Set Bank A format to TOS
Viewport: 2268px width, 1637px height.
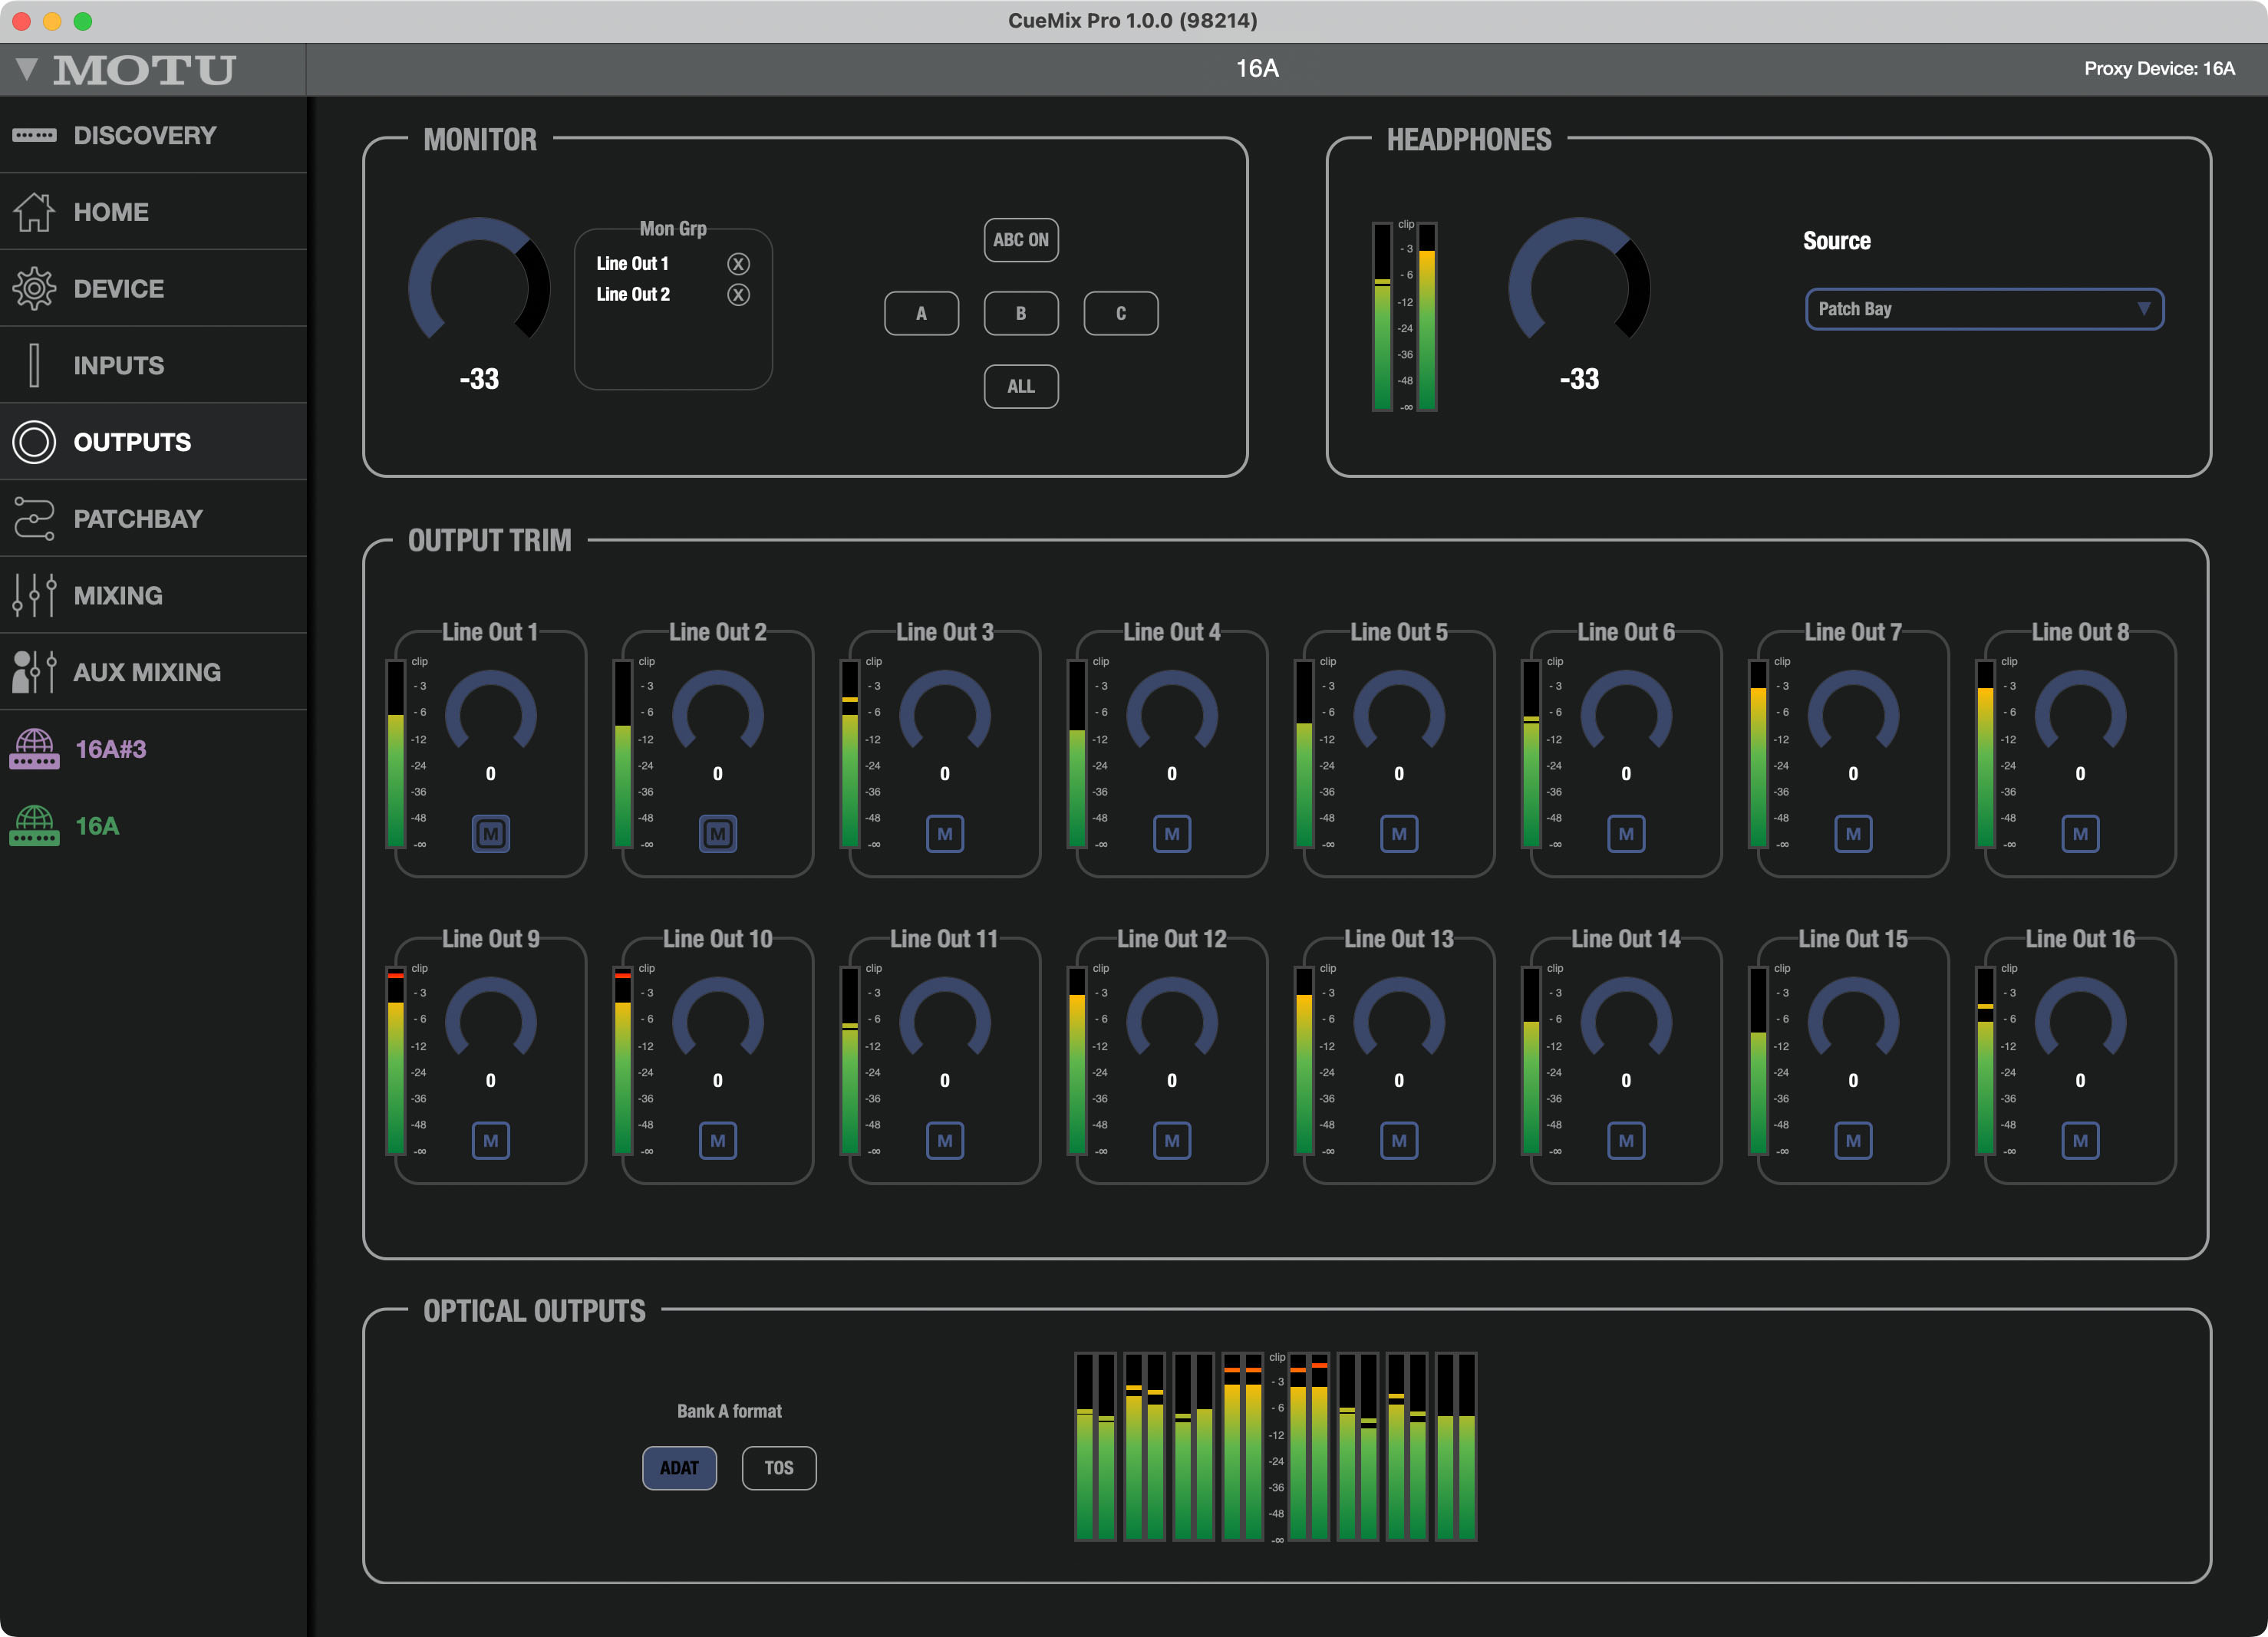click(779, 1468)
